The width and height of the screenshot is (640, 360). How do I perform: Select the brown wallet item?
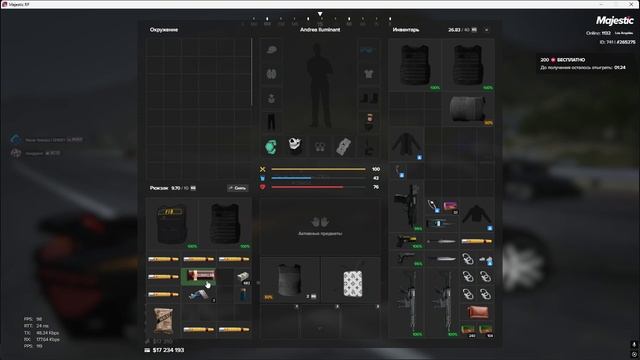click(477, 312)
